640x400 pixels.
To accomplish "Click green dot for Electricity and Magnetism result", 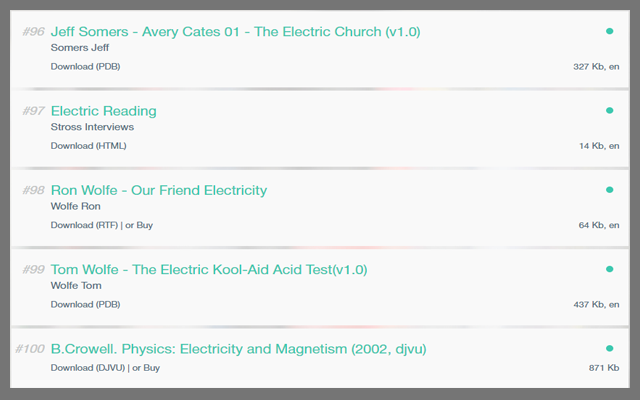I will 609,348.
